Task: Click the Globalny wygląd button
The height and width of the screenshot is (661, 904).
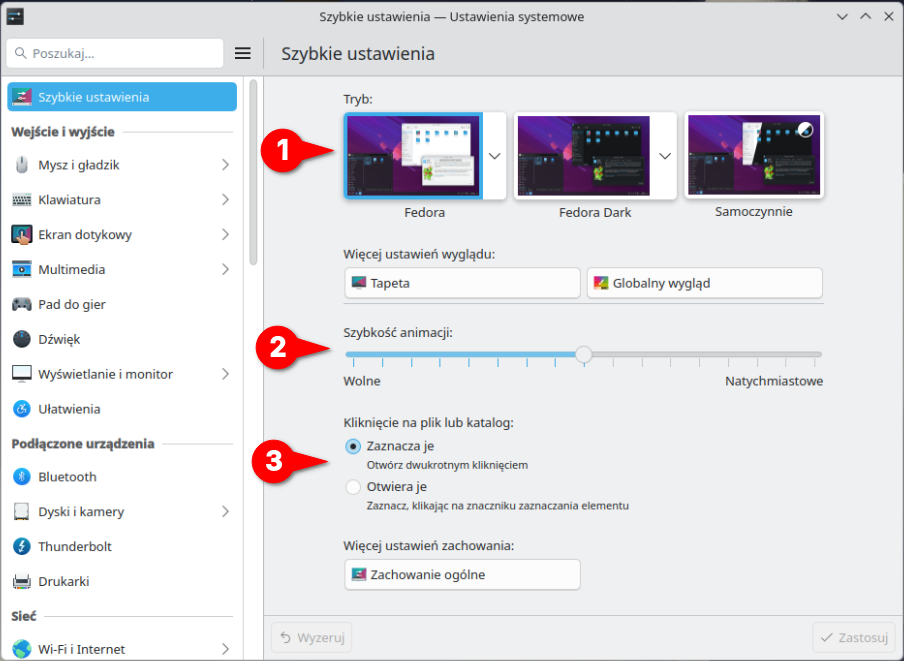Action: click(704, 283)
